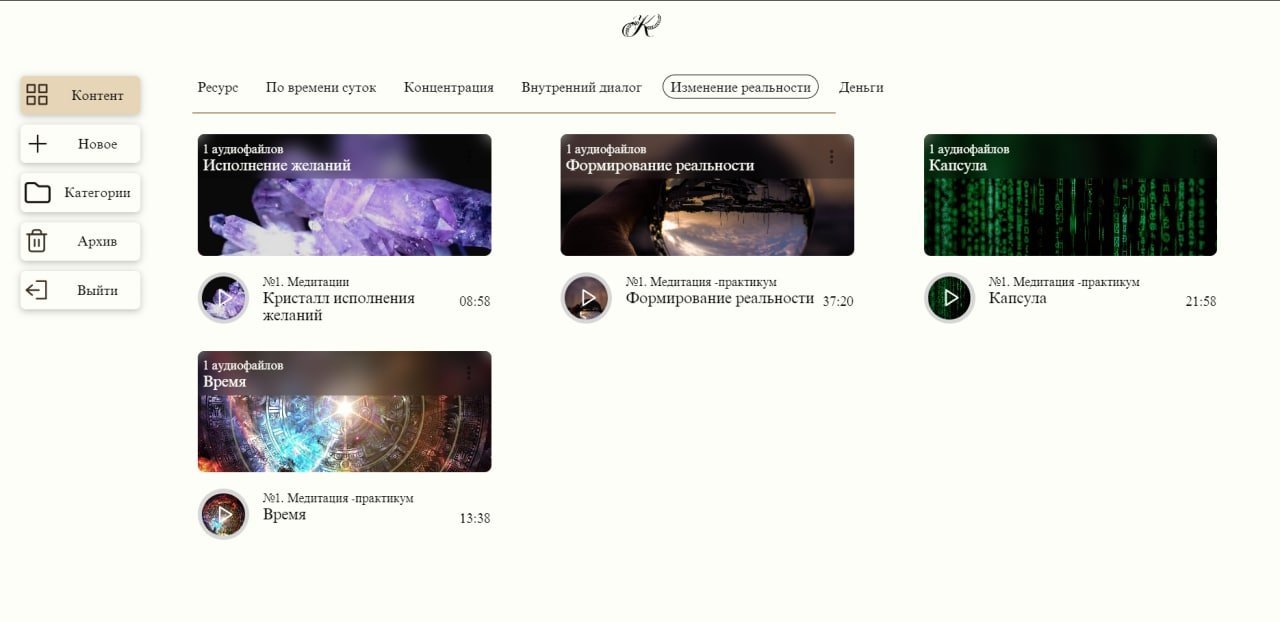Viewport: 1280px width, 622px height.
Task: Switch to the Концентрация tab
Action: click(x=449, y=87)
